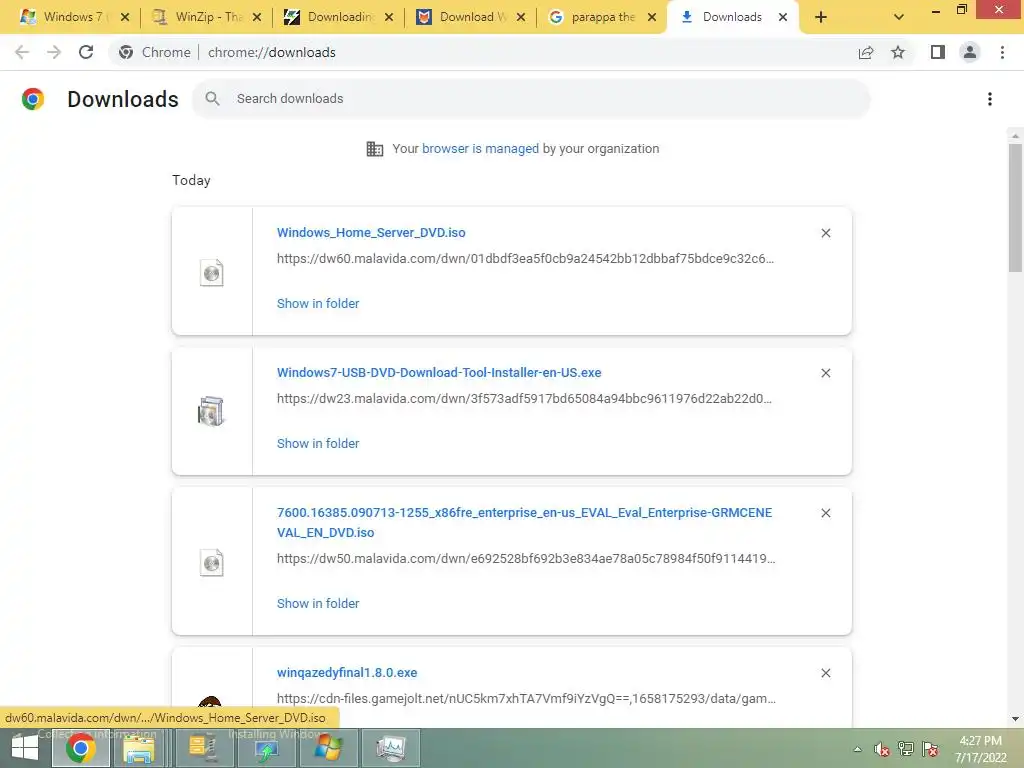Viewport: 1024px width, 768px height.
Task: Switch to the parappa the tab
Action: click(600, 17)
